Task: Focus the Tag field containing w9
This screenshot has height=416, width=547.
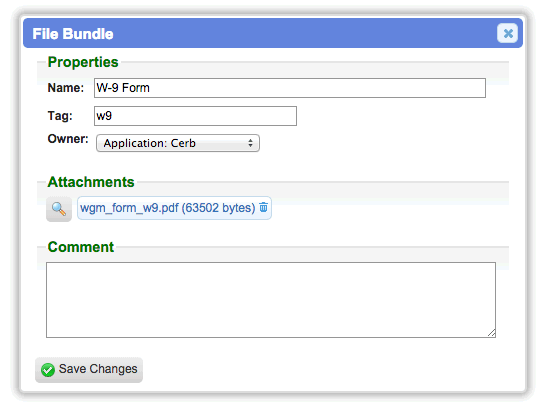Action: pyautogui.click(x=195, y=116)
